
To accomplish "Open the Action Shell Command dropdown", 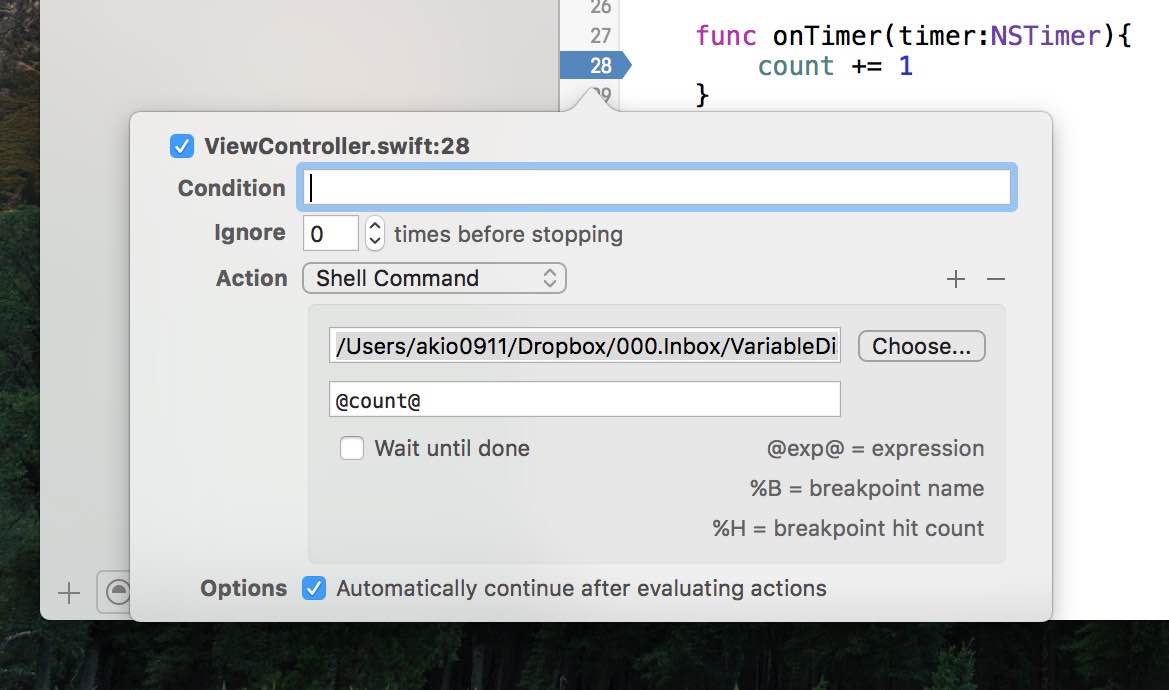I will pos(435,278).
